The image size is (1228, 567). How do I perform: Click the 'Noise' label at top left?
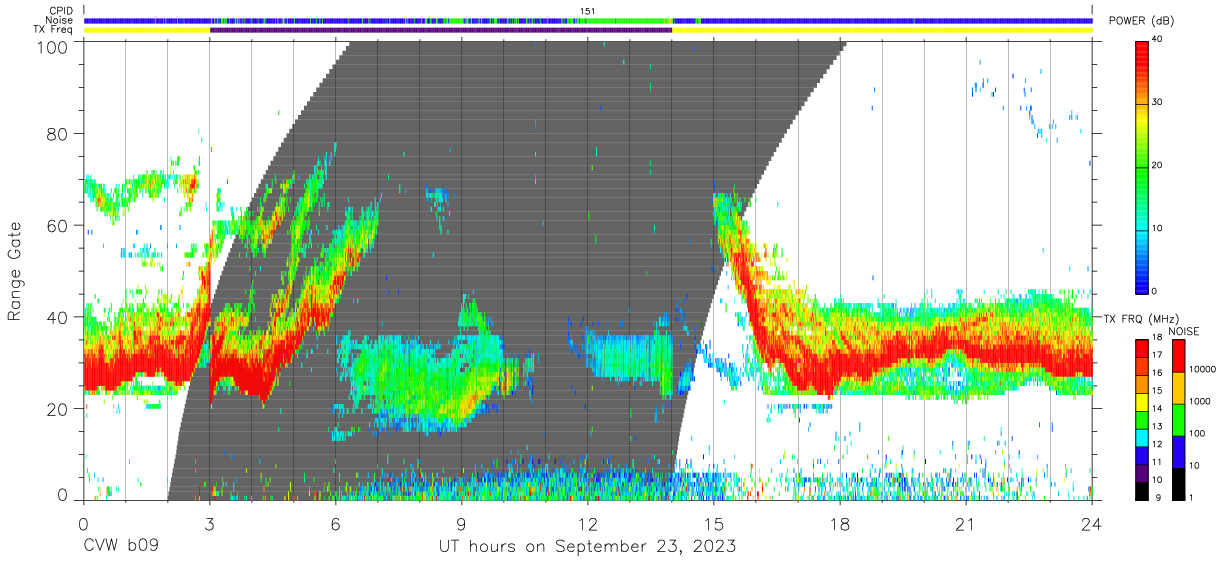click(x=61, y=20)
